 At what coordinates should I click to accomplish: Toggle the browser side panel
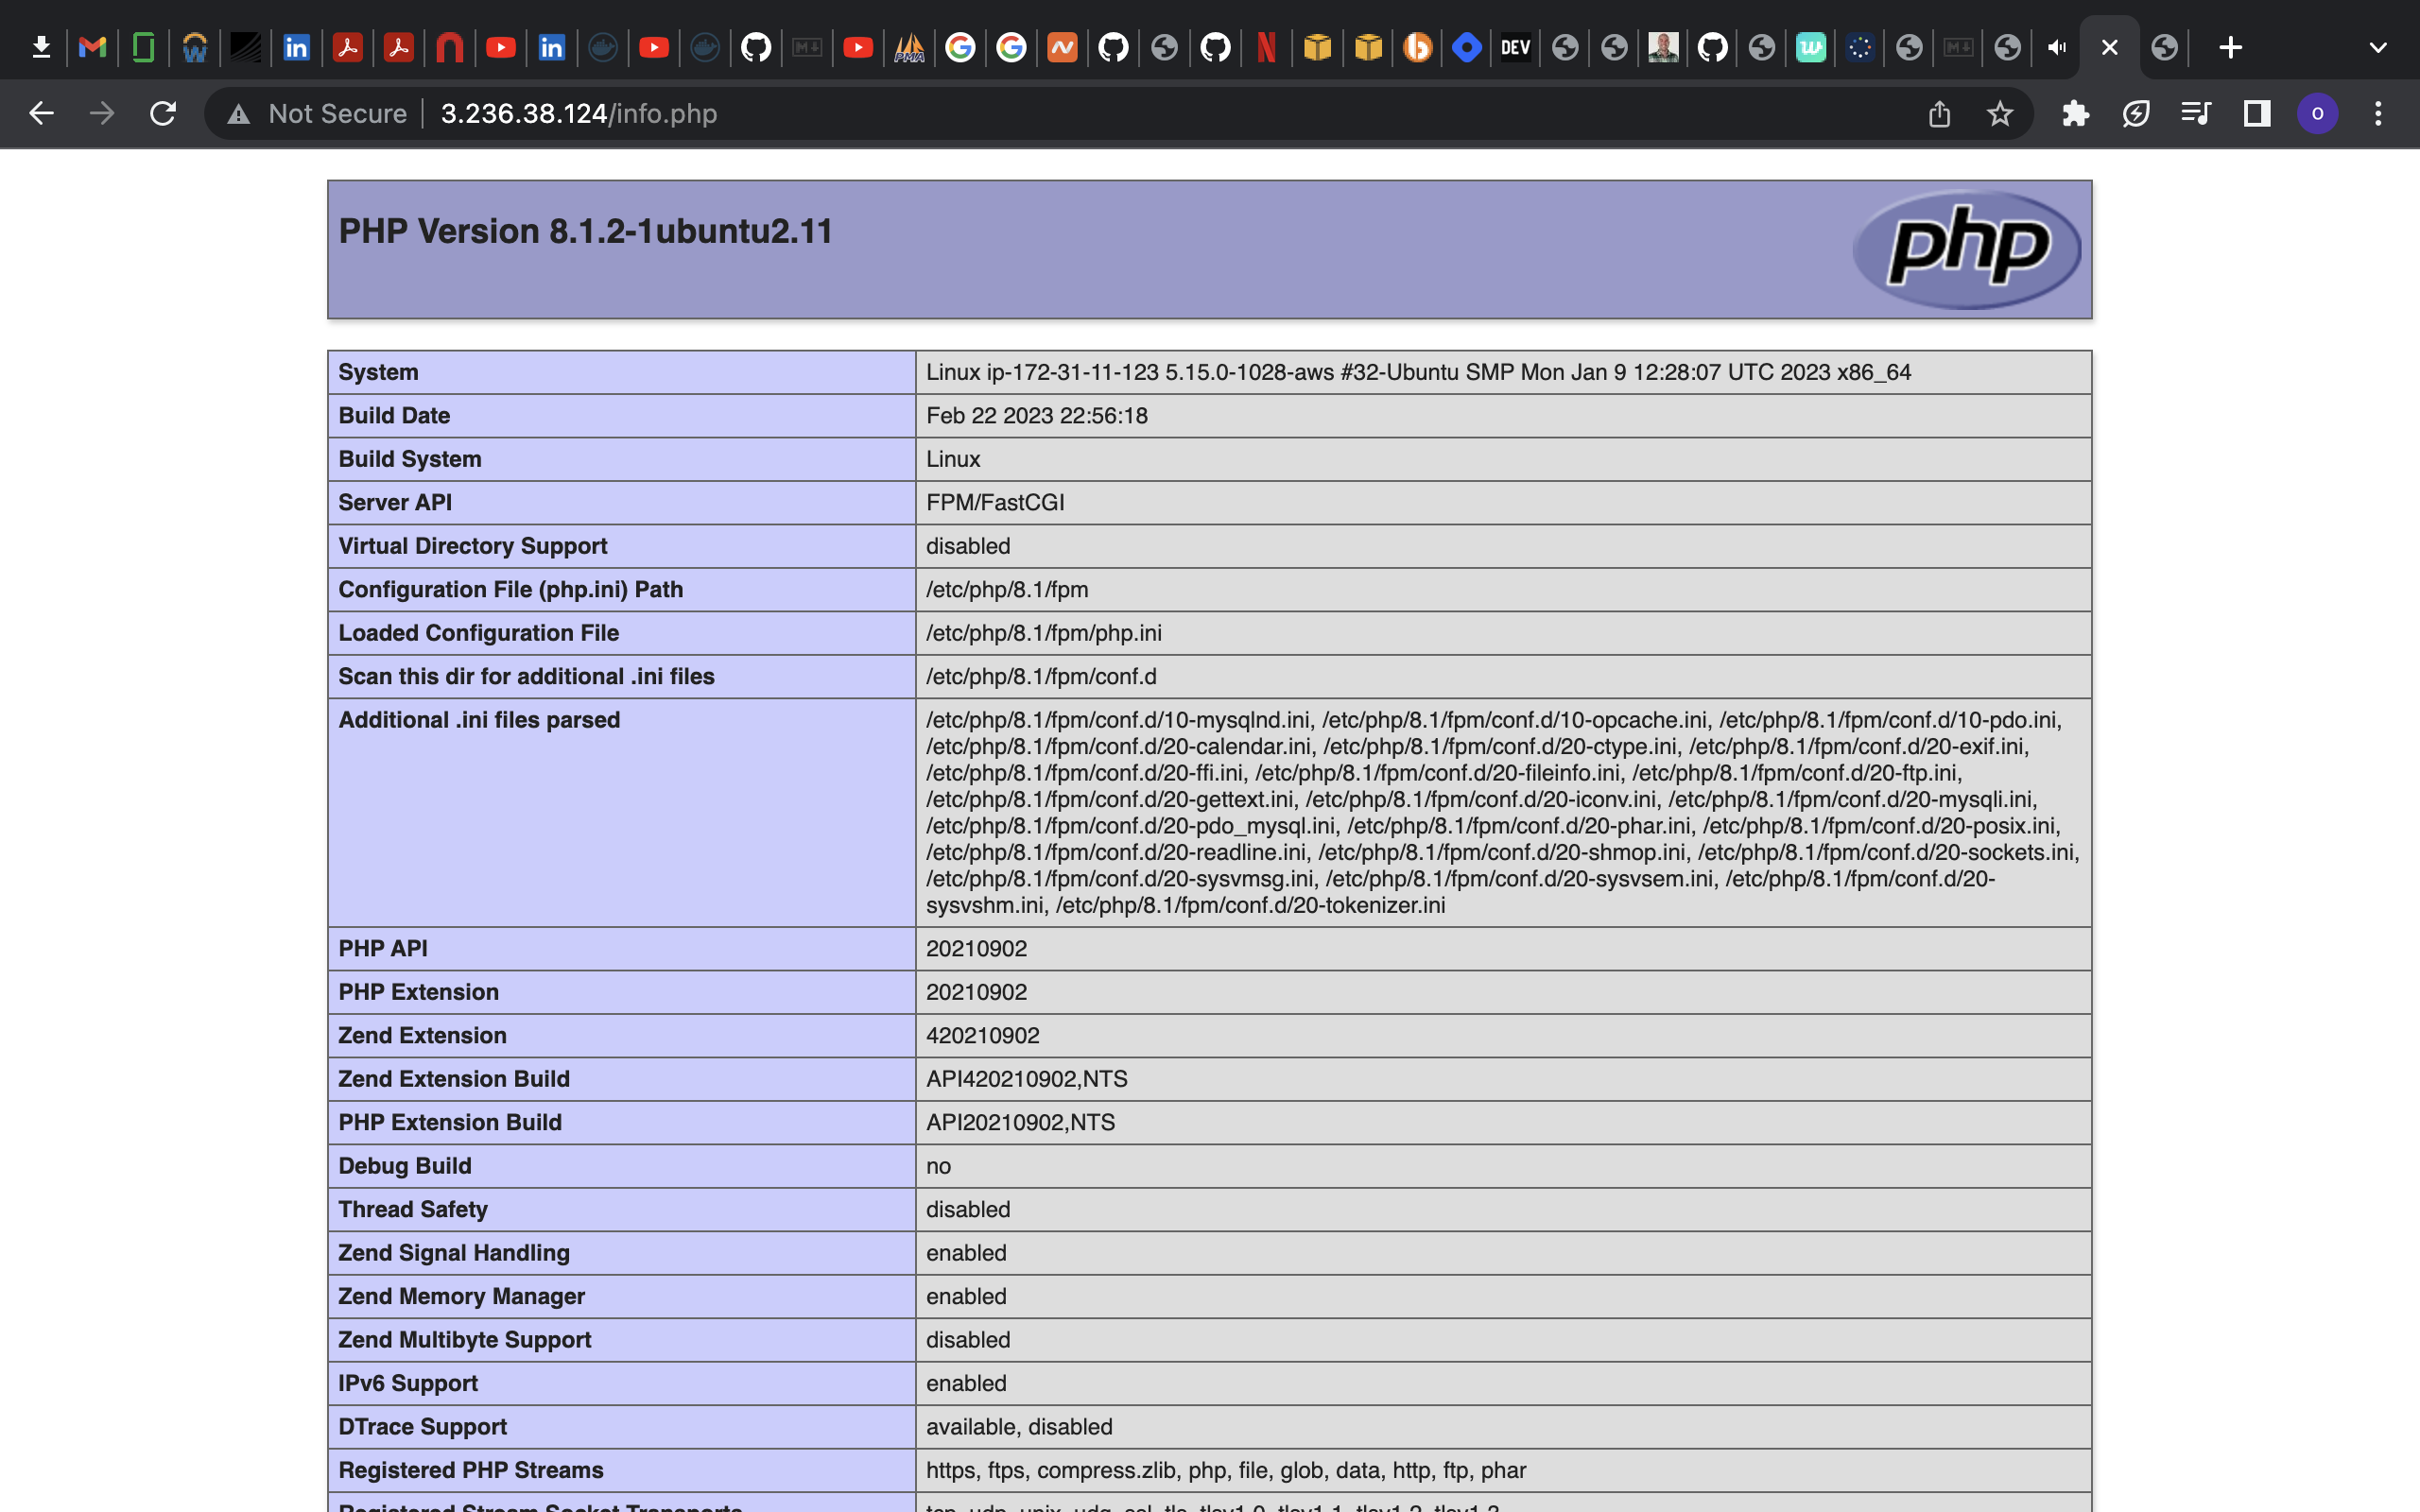[2256, 113]
